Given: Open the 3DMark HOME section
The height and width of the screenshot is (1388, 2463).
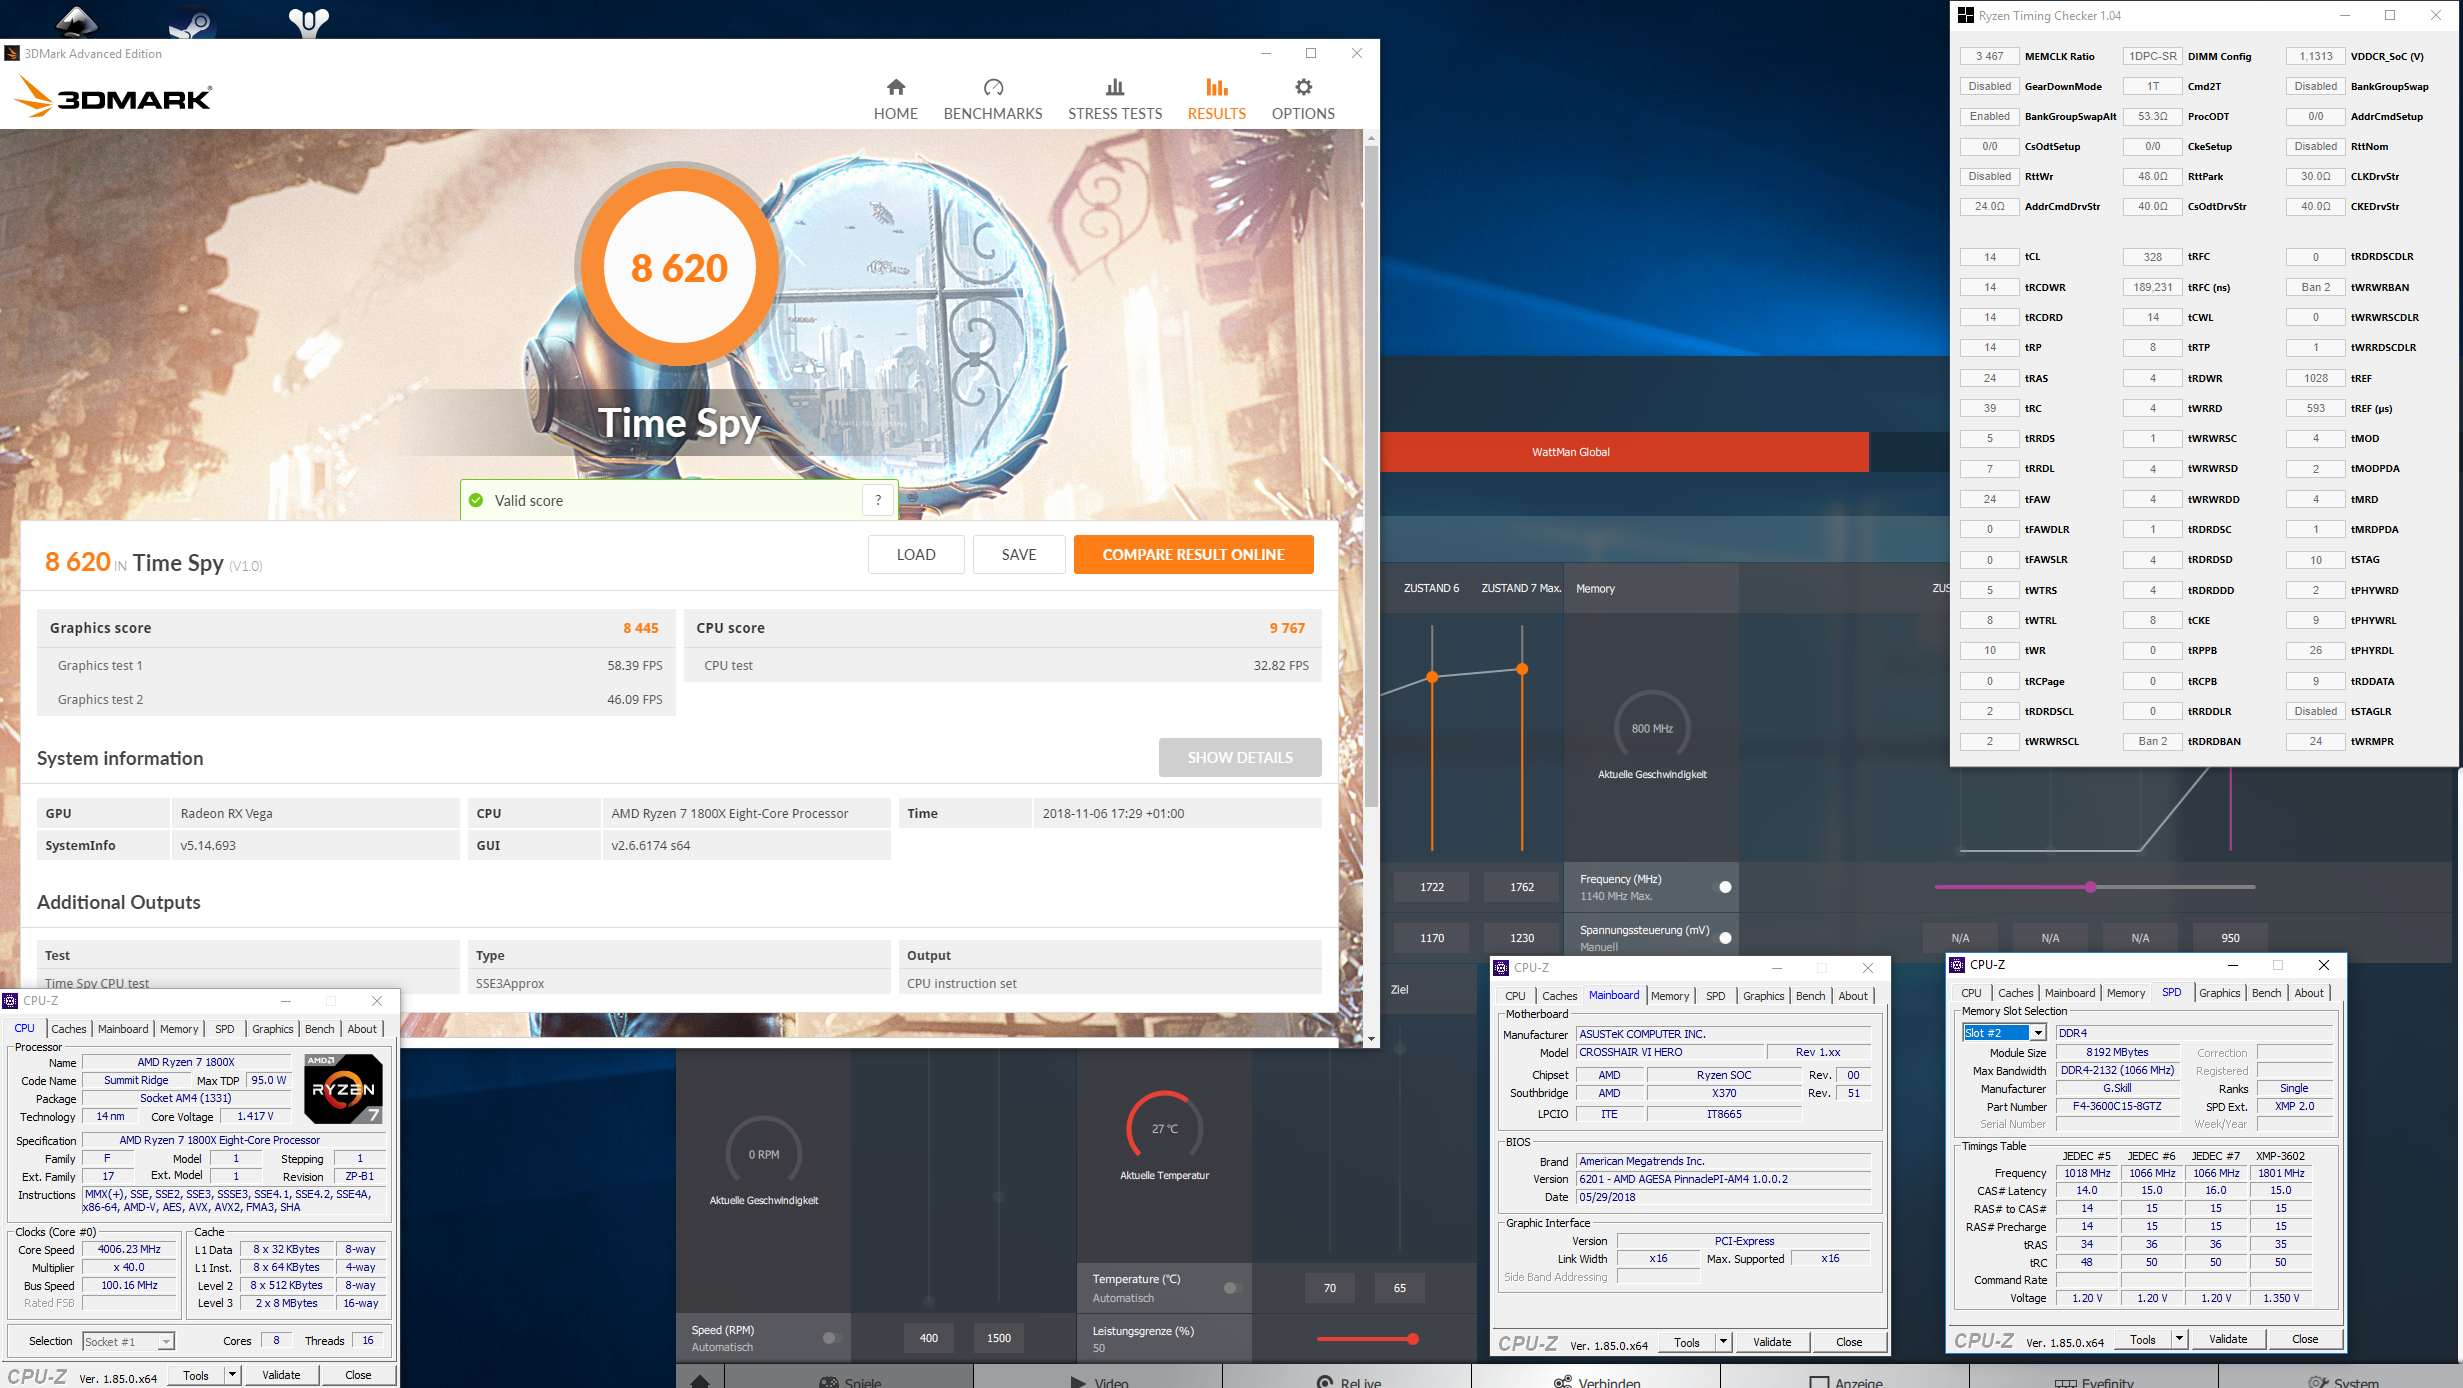Looking at the screenshot, I should coord(895,99).
